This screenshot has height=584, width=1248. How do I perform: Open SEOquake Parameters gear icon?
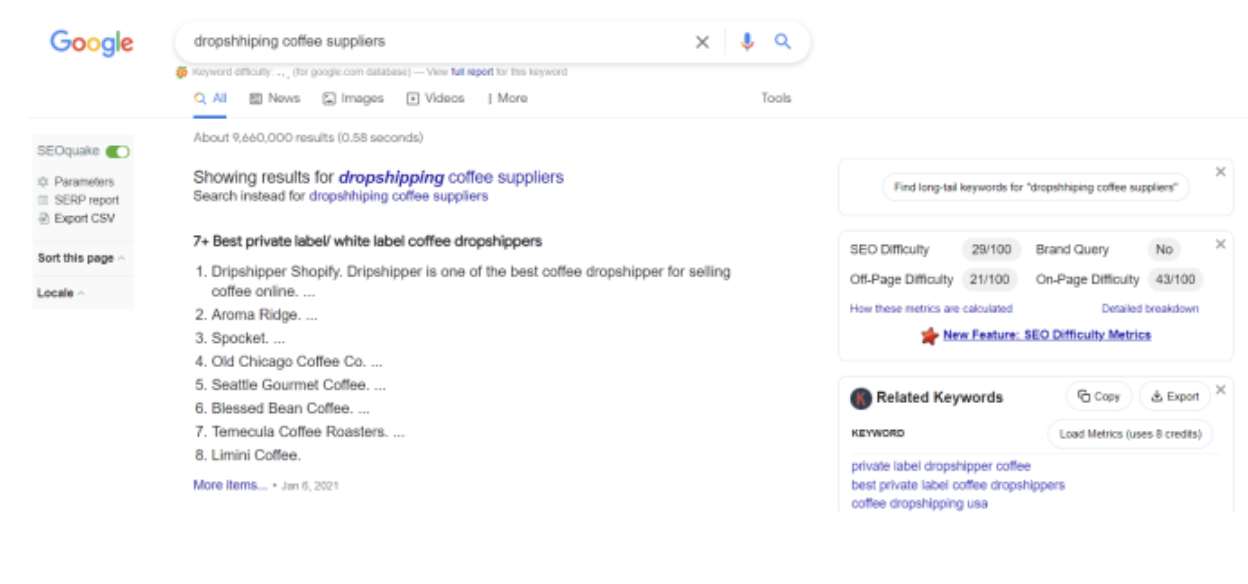point(43,182)
